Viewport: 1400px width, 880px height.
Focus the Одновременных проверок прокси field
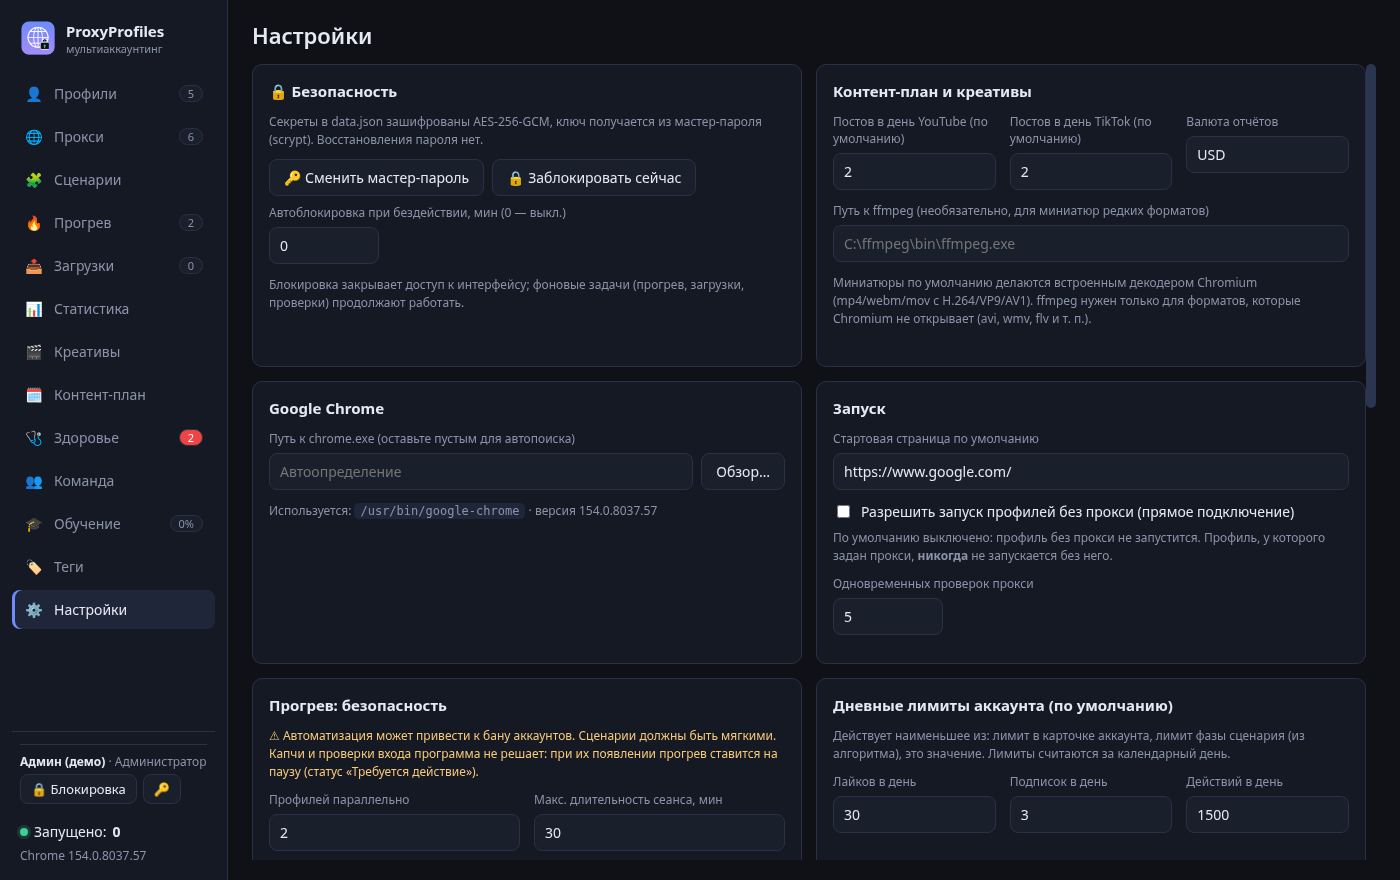coord(888,617)
